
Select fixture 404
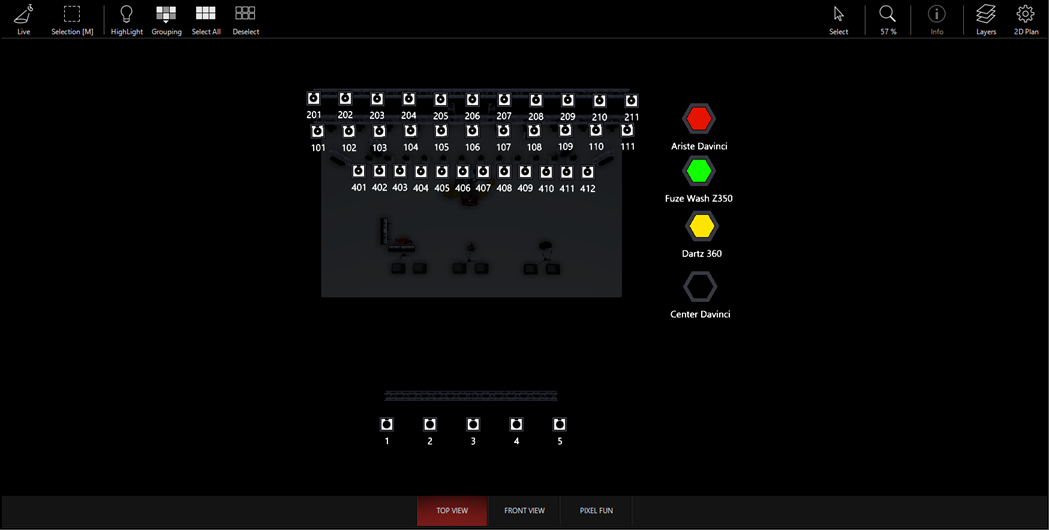(421, 172)
